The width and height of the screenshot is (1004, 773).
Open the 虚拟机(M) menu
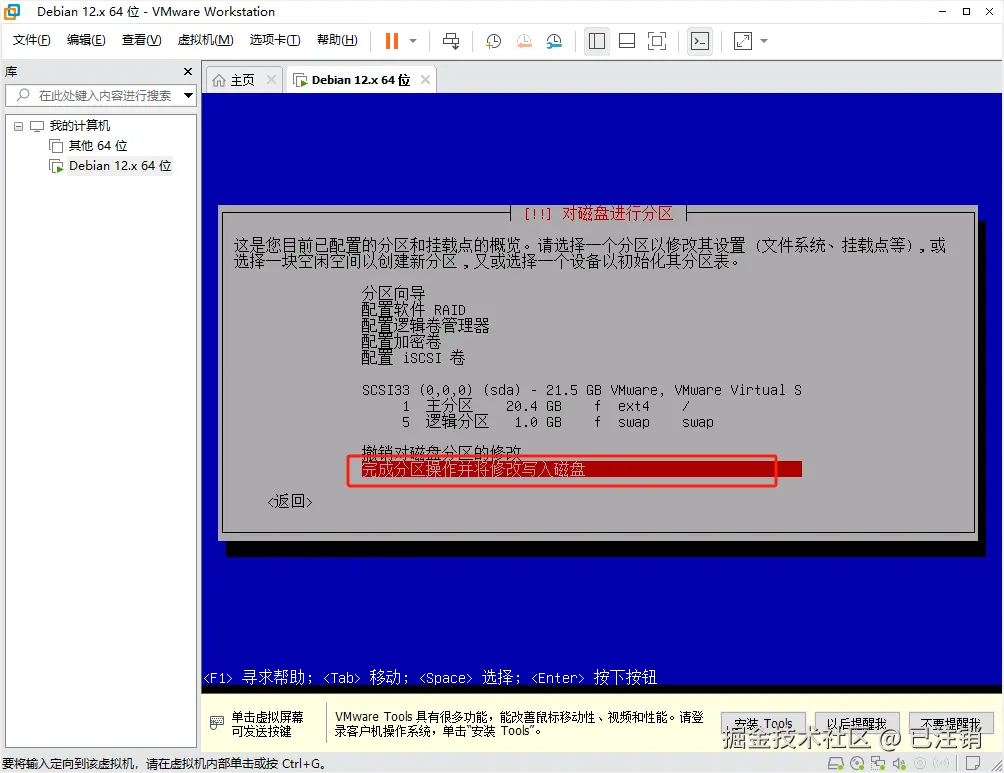point(205,40)
